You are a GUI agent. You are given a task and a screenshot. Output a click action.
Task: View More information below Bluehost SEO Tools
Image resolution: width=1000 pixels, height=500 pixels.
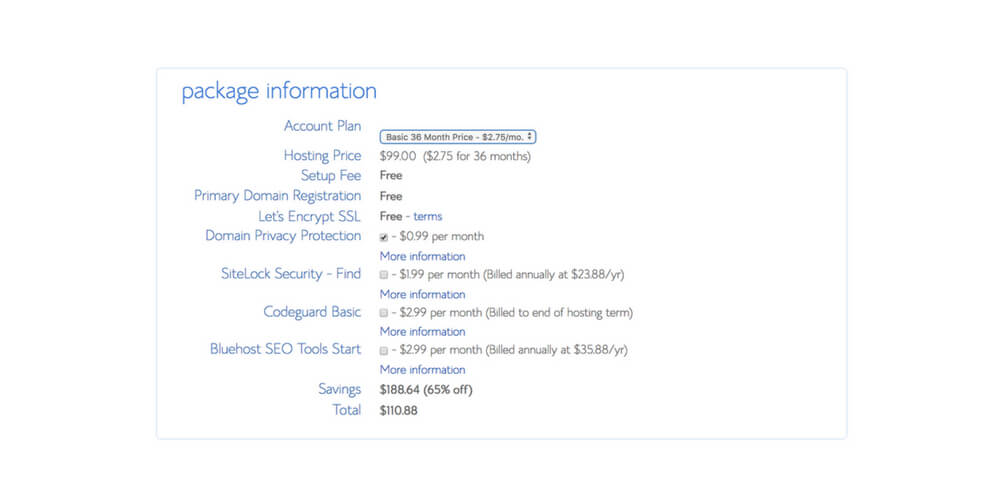coord(422,369)
